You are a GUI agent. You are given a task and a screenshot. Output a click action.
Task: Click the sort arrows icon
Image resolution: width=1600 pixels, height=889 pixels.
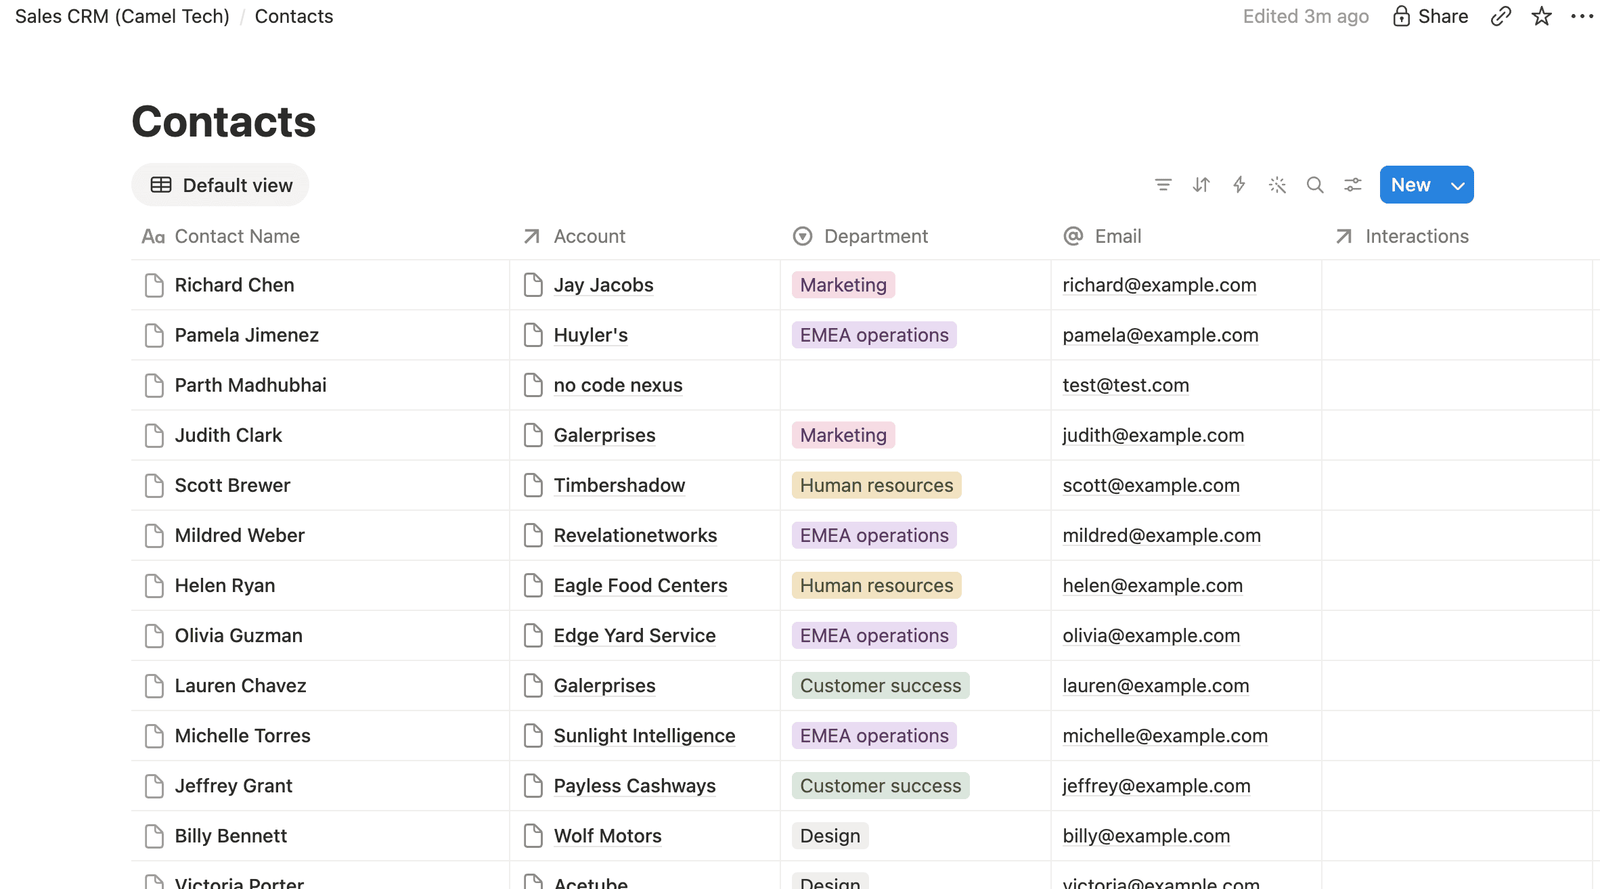[1201, 185]
